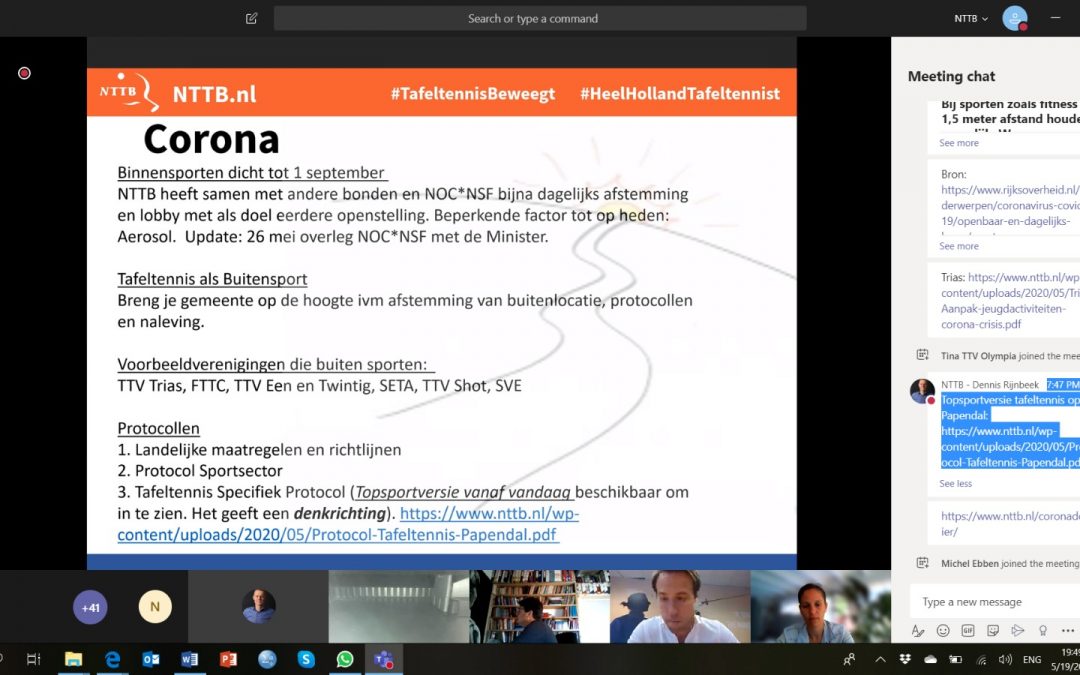Viewport: 1080px width, 675px height.
Task: Click the 'Corona' slide title
Action: click(x=211, y=139)
